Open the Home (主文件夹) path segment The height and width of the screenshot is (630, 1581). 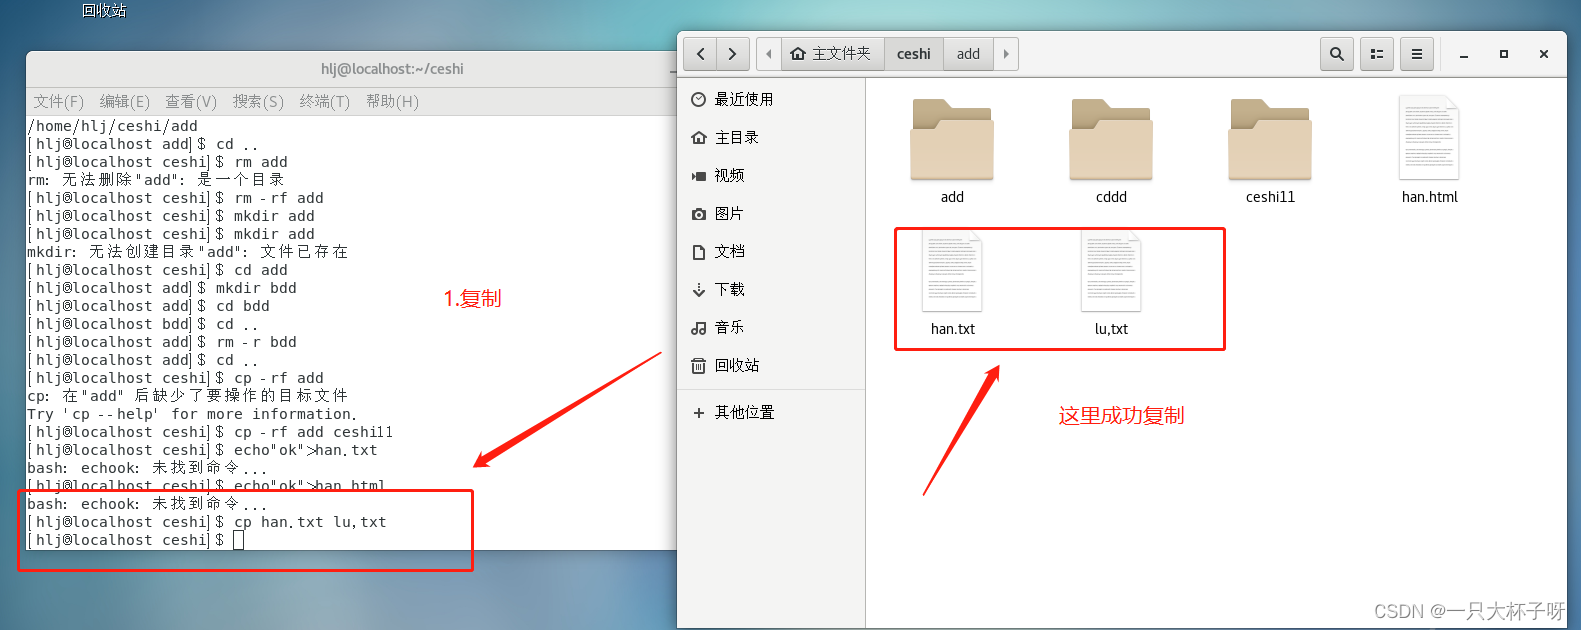831,54
